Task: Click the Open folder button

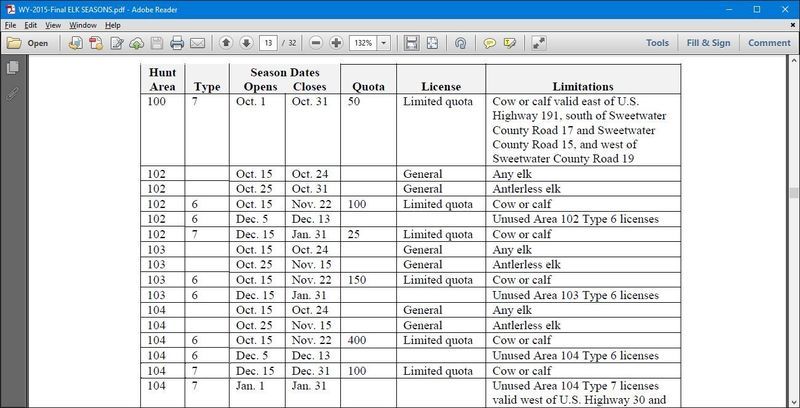Action: click(x=28, y=43)
